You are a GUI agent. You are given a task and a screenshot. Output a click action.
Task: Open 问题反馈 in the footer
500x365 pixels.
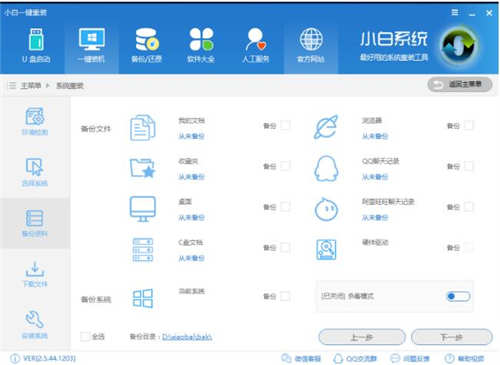pos(410,359)
